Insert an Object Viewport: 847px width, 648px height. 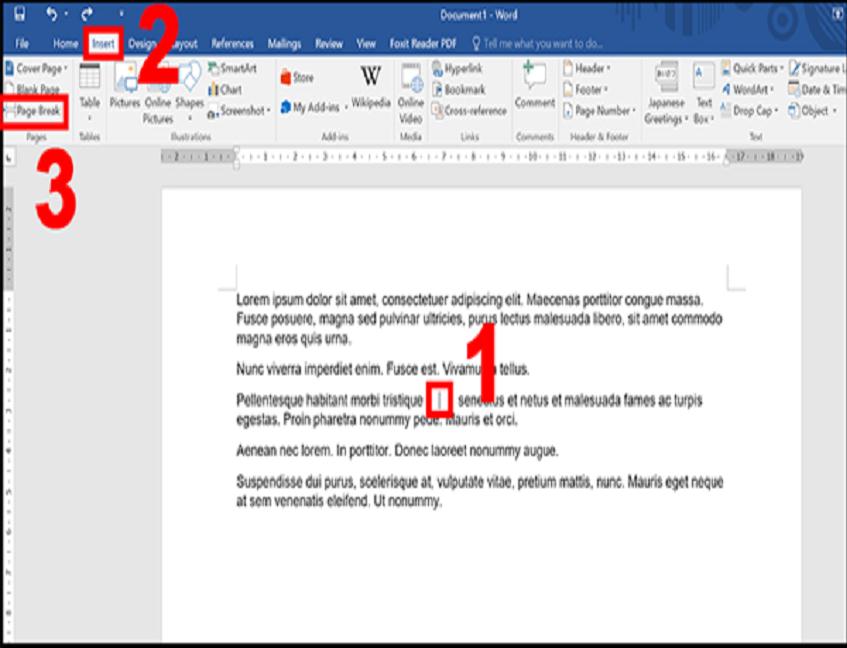[x=813, y=111]
